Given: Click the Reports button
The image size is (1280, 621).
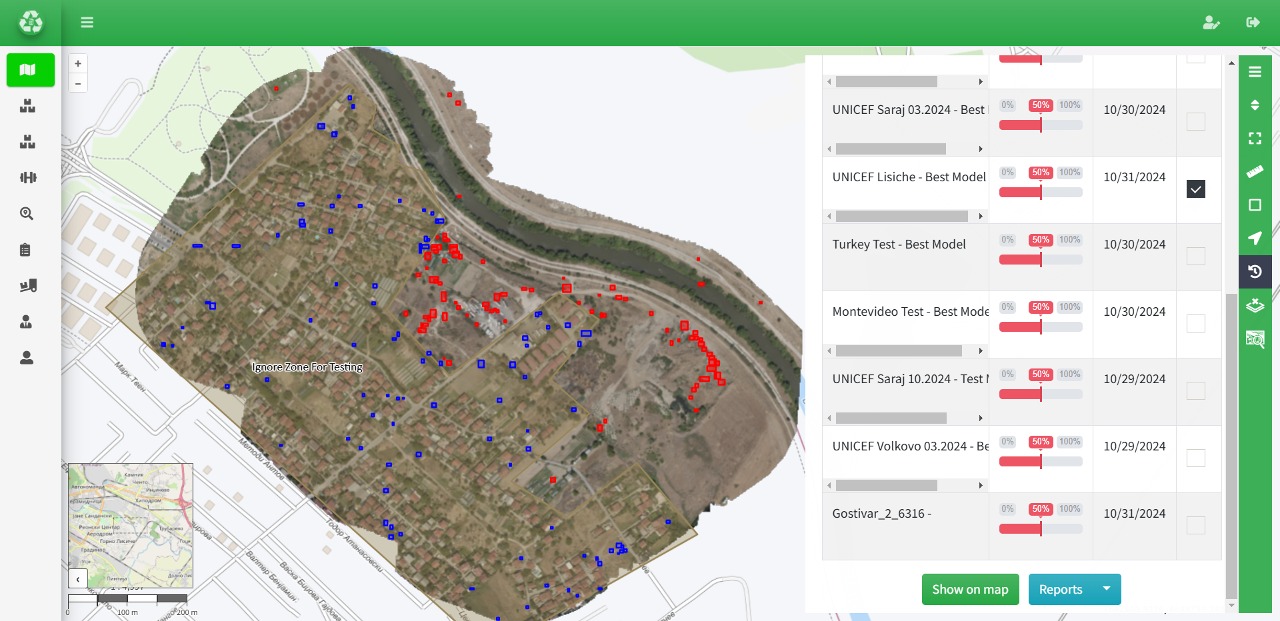Looking at the screenshot, I should point(1060,589).
